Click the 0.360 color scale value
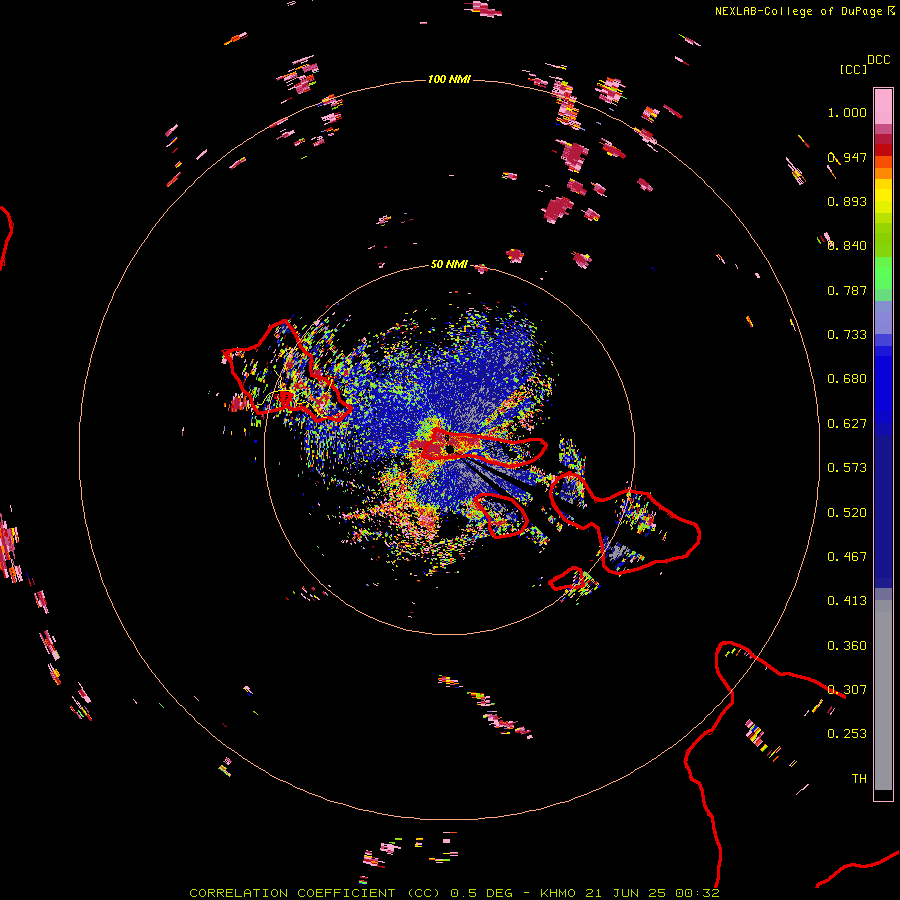The height and width of the screenshot is (900, 900). [x=847, y=646]
